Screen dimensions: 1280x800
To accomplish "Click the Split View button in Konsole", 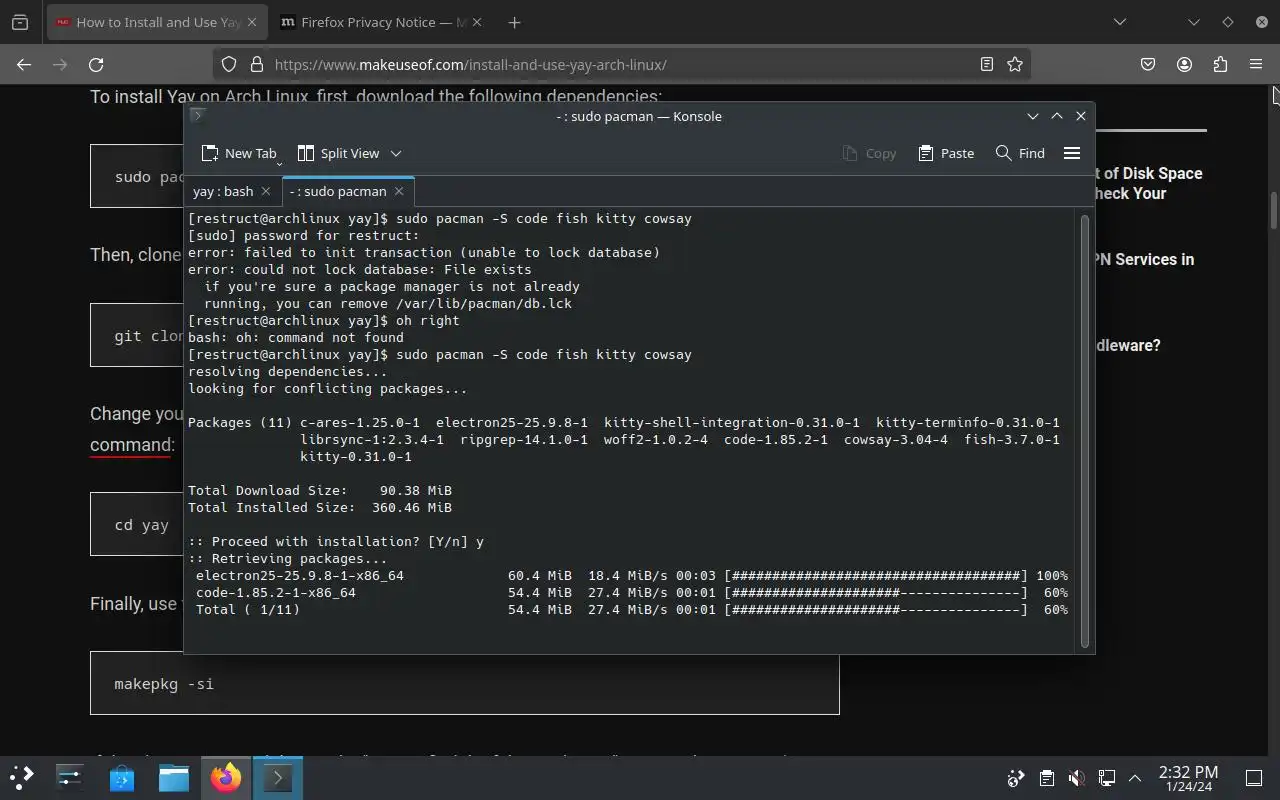I will pyautogui.click(x=338, y=153).
